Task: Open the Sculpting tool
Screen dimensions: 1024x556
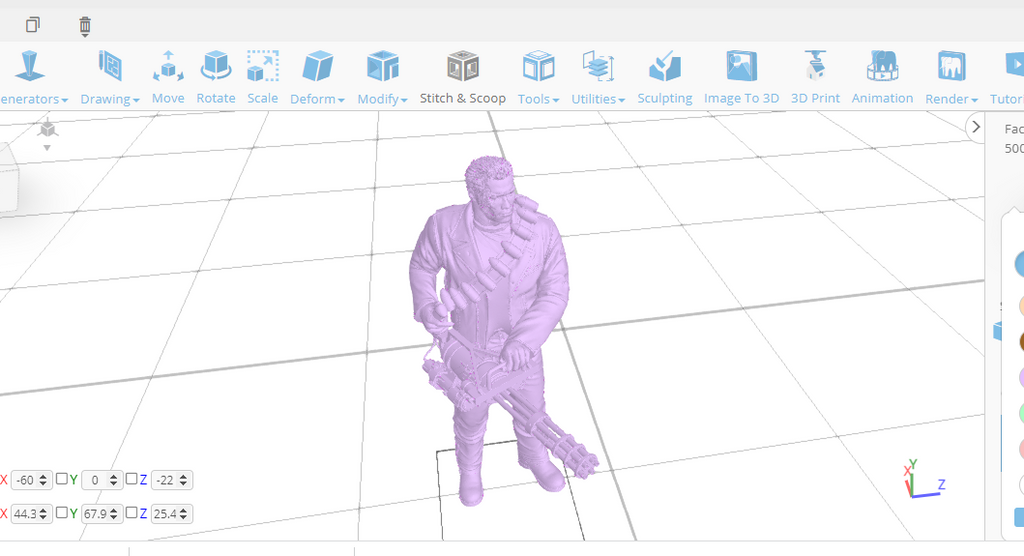Action: [x=664, y=77]
